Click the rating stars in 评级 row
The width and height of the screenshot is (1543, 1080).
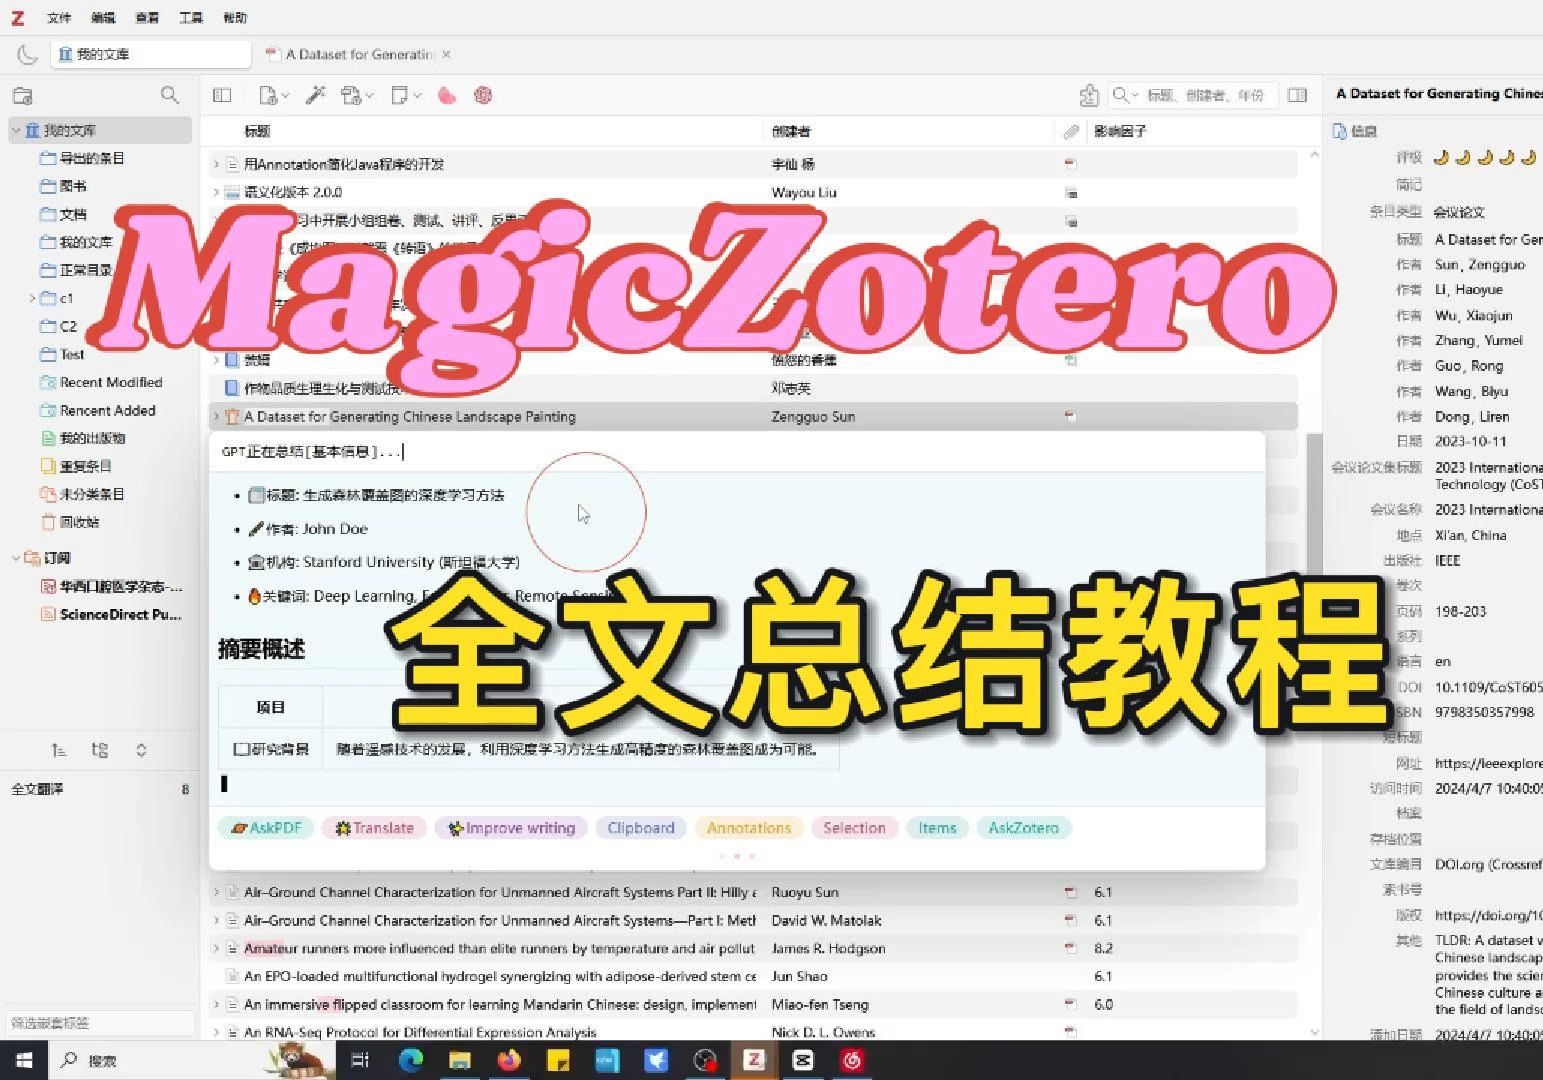pos(1485,157)
